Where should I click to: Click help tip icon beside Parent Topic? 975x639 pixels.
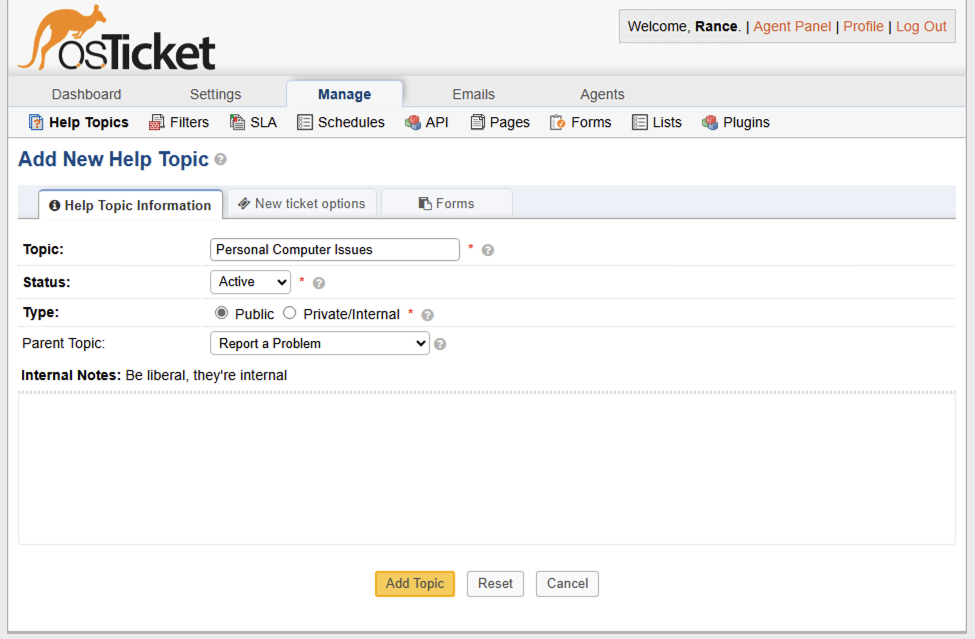440,344
